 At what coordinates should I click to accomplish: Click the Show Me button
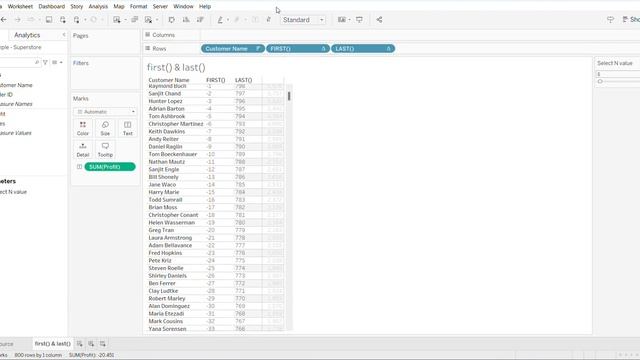point(631,20)
